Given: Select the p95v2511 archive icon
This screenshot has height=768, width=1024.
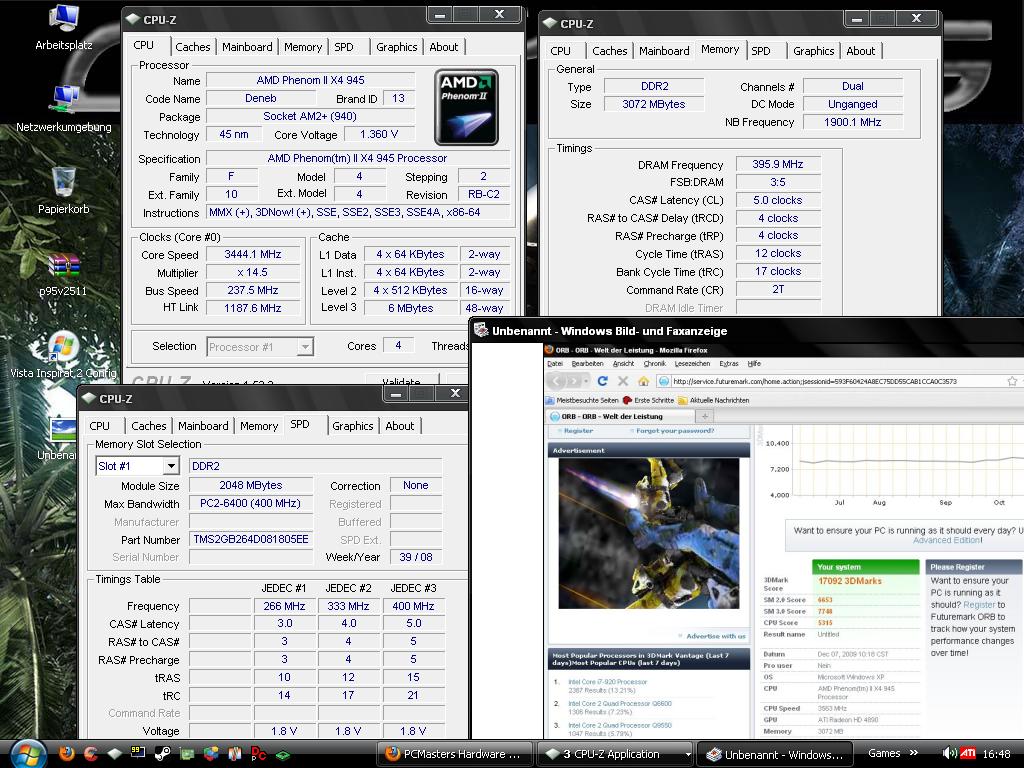Looking at the screenshot, I should tap(63, 274).
